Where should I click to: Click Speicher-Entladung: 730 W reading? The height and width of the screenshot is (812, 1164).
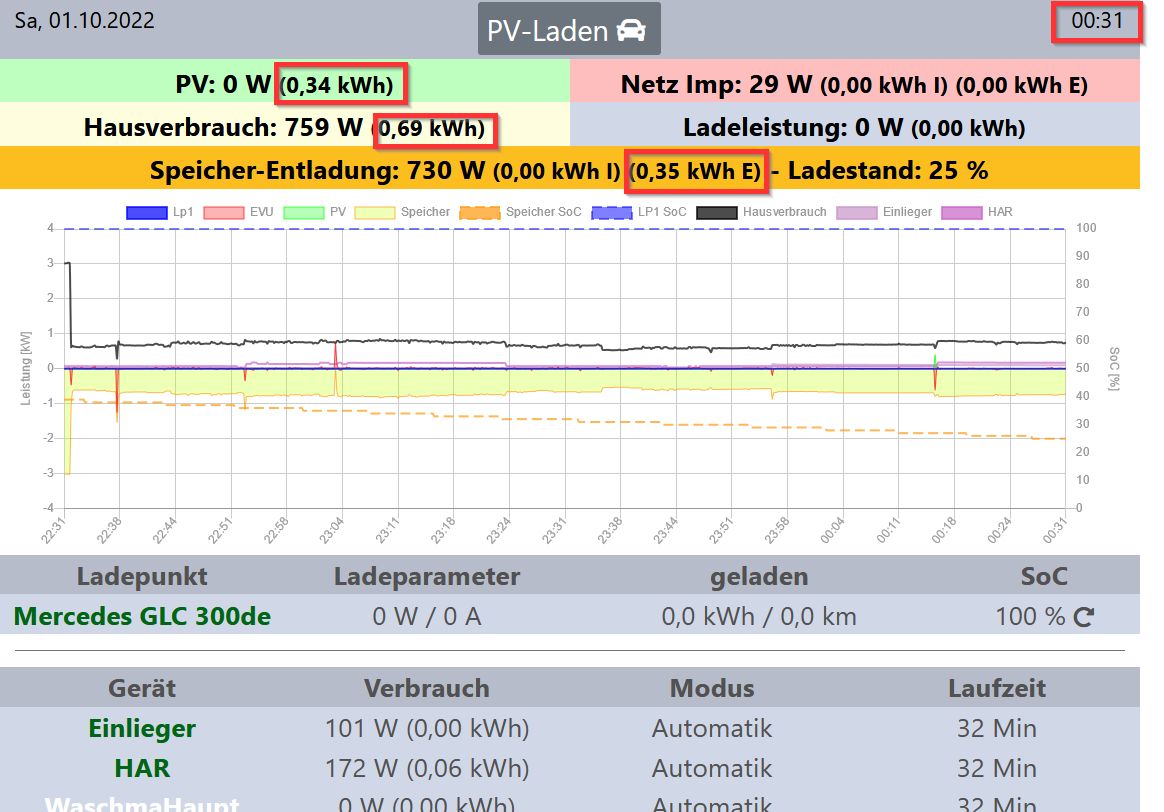[317, 171]
